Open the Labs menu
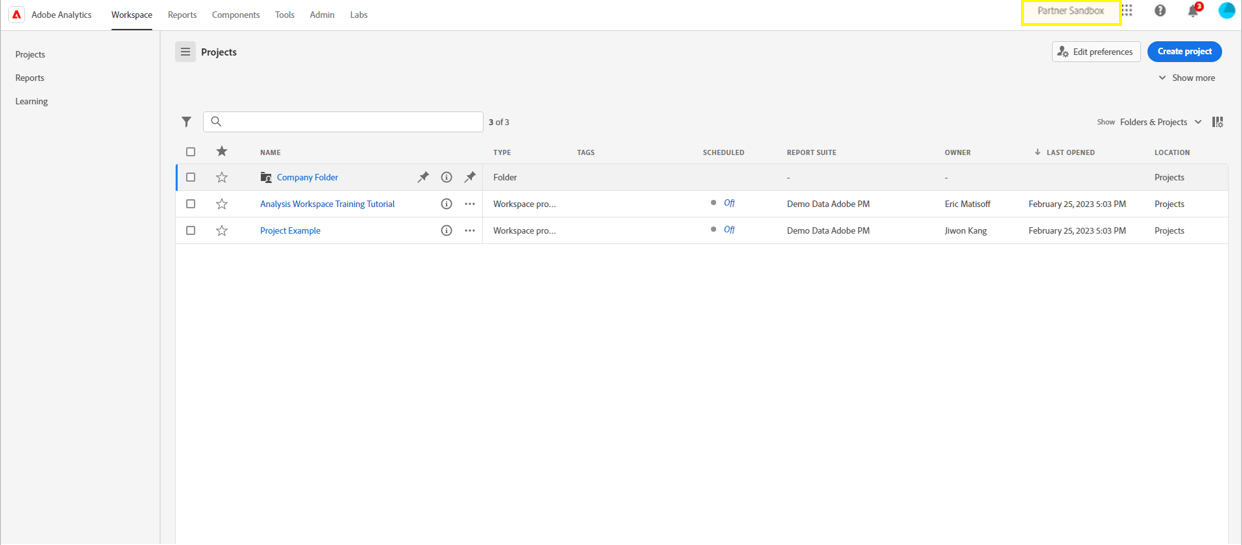Image resolution: width=1242 pixels, height=545 pixels. pos(359,15)
